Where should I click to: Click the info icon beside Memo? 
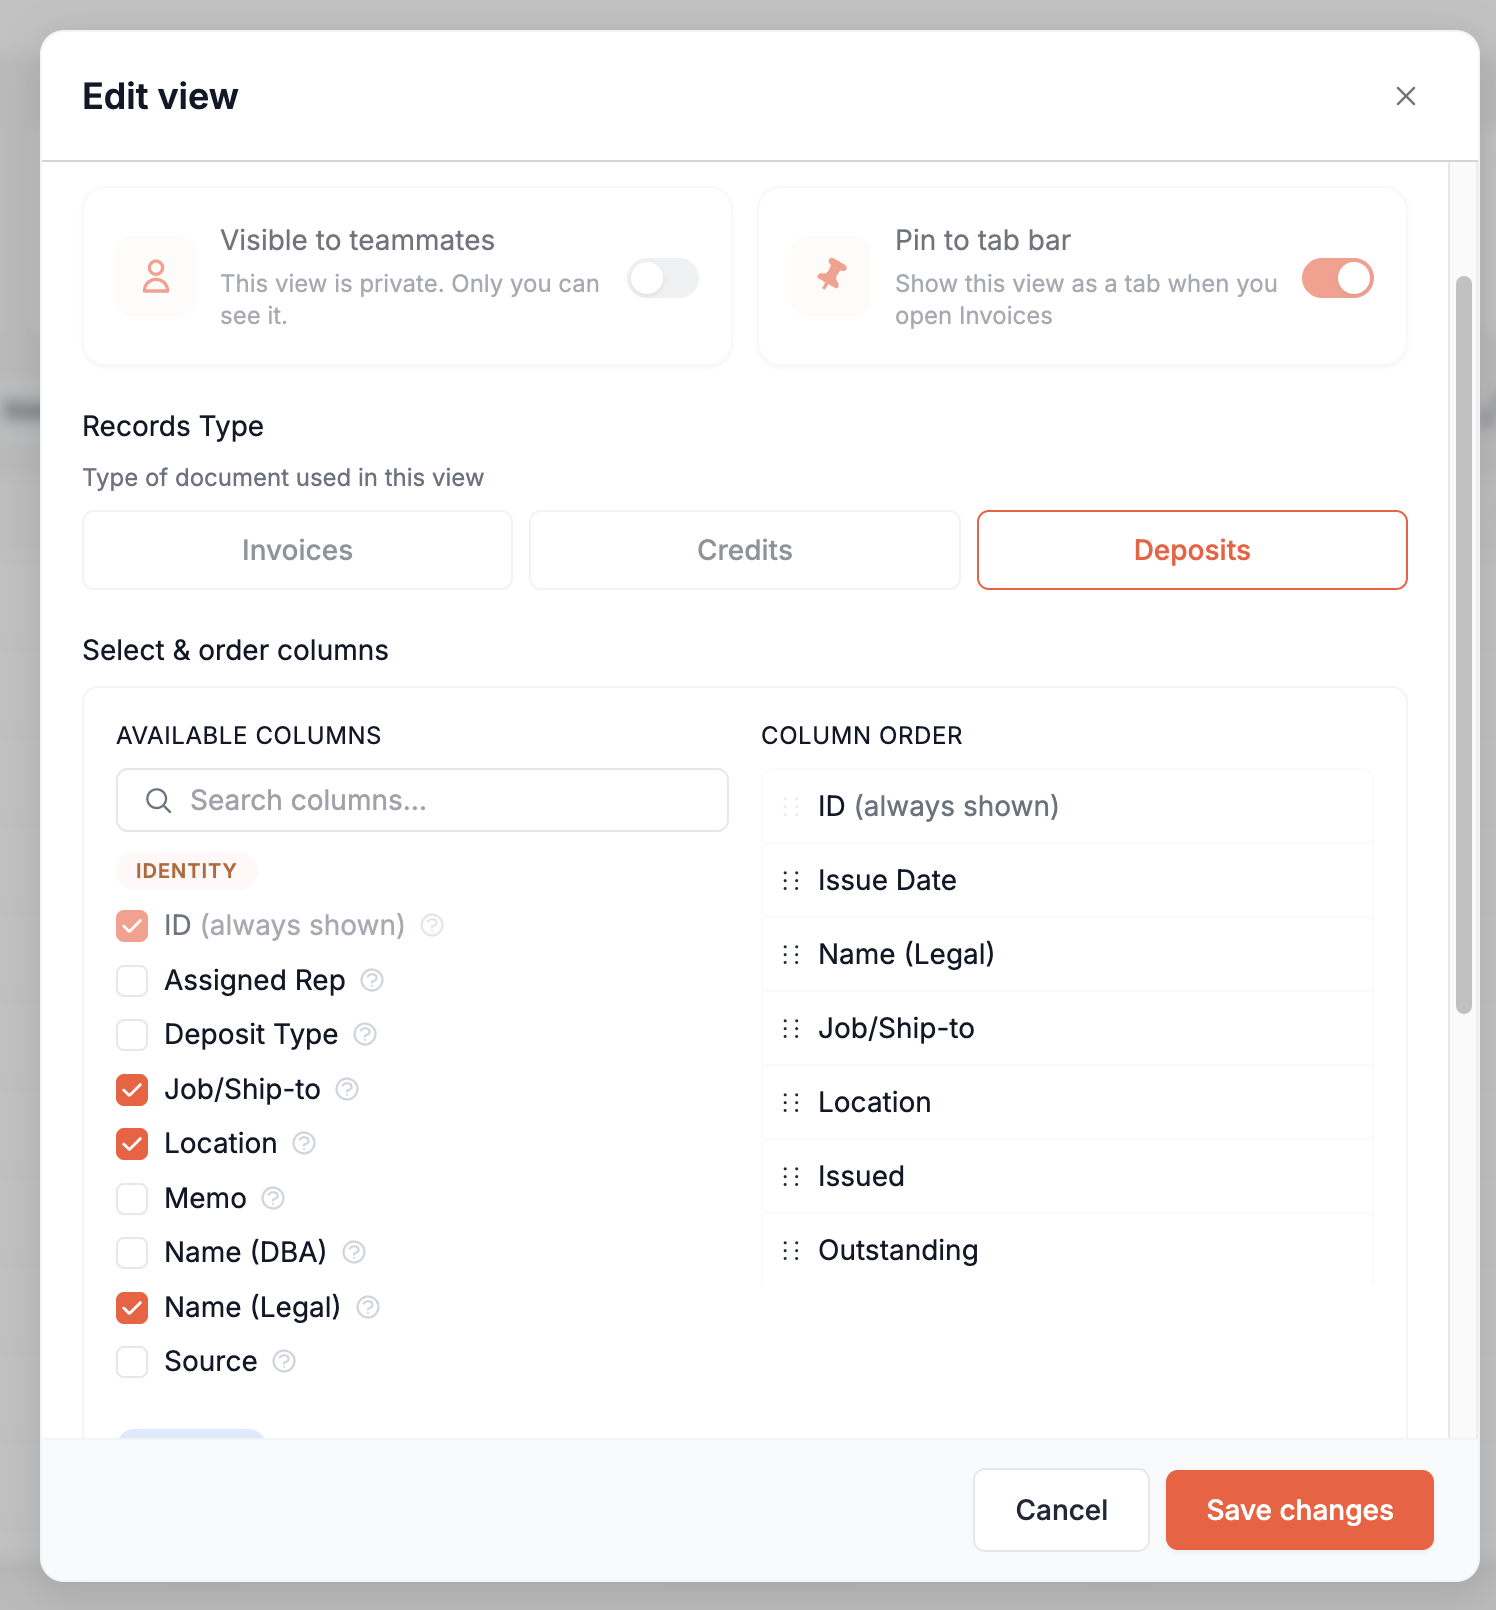[273, 1198]
